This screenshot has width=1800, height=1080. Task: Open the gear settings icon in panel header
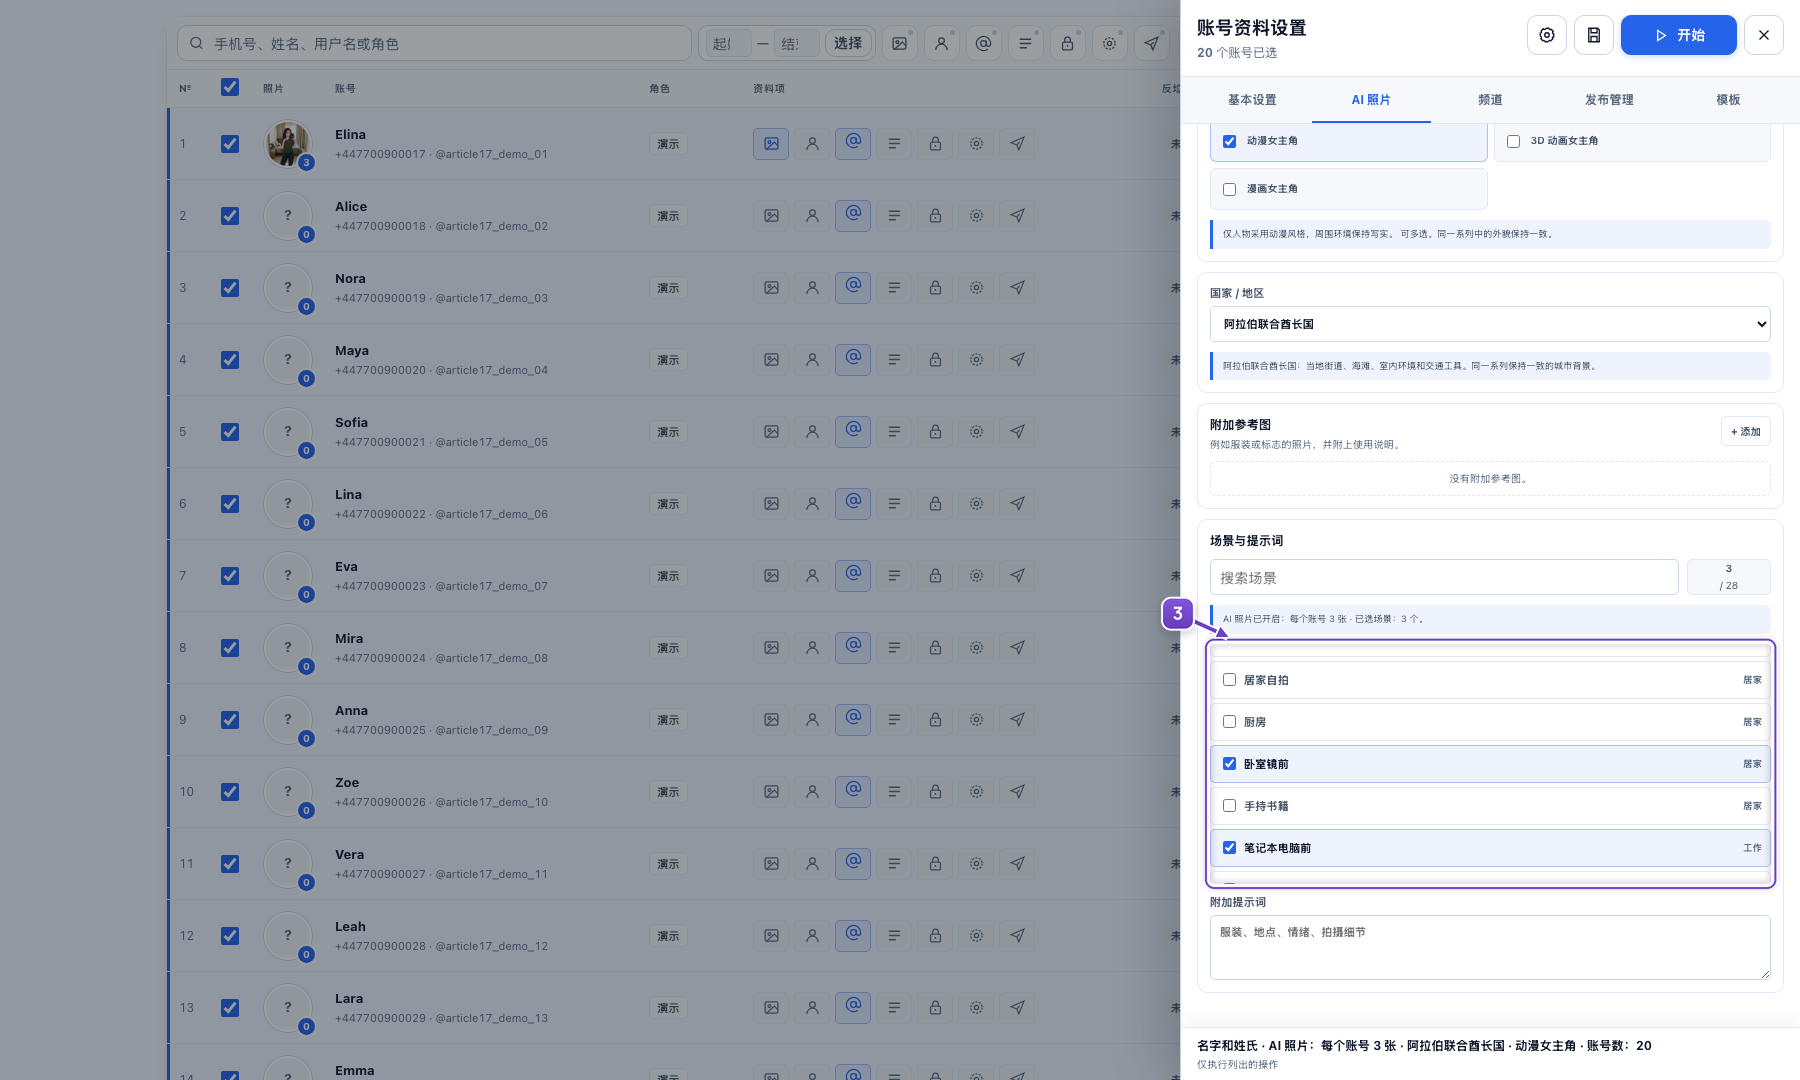pyautogui.click(x=1547, y=35)
